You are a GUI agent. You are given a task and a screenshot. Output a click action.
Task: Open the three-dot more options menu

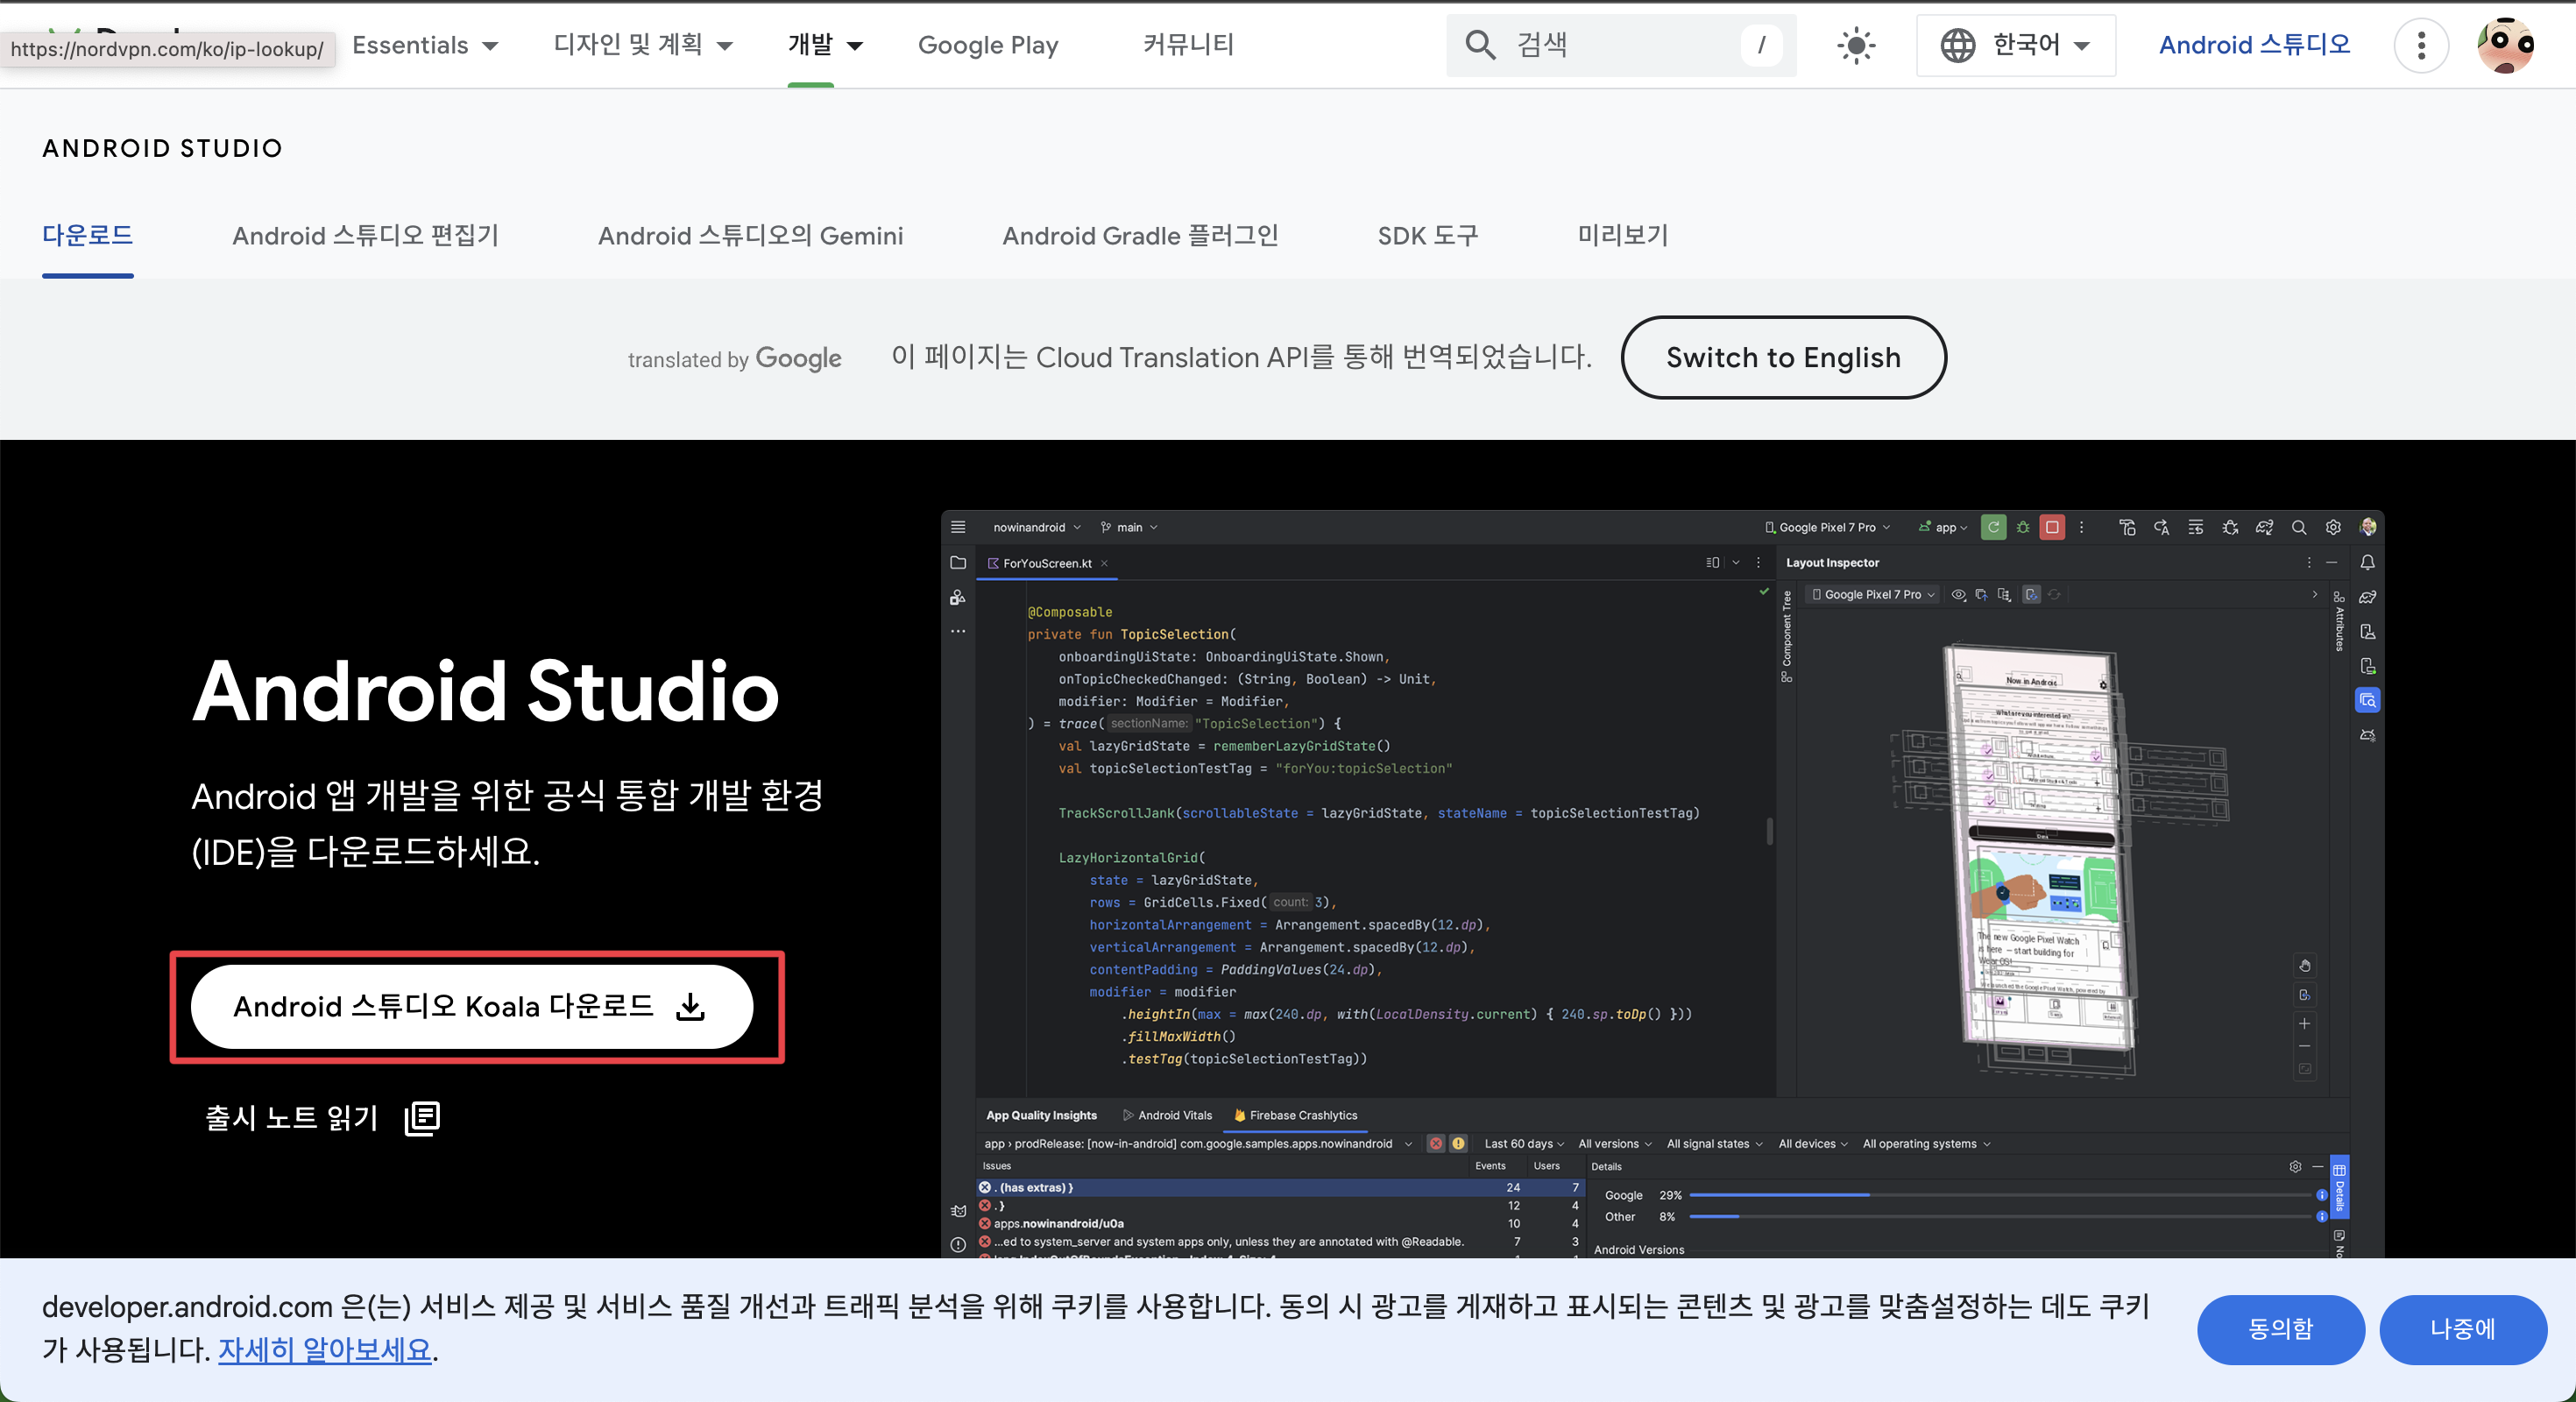click(x=2421, y=45)
